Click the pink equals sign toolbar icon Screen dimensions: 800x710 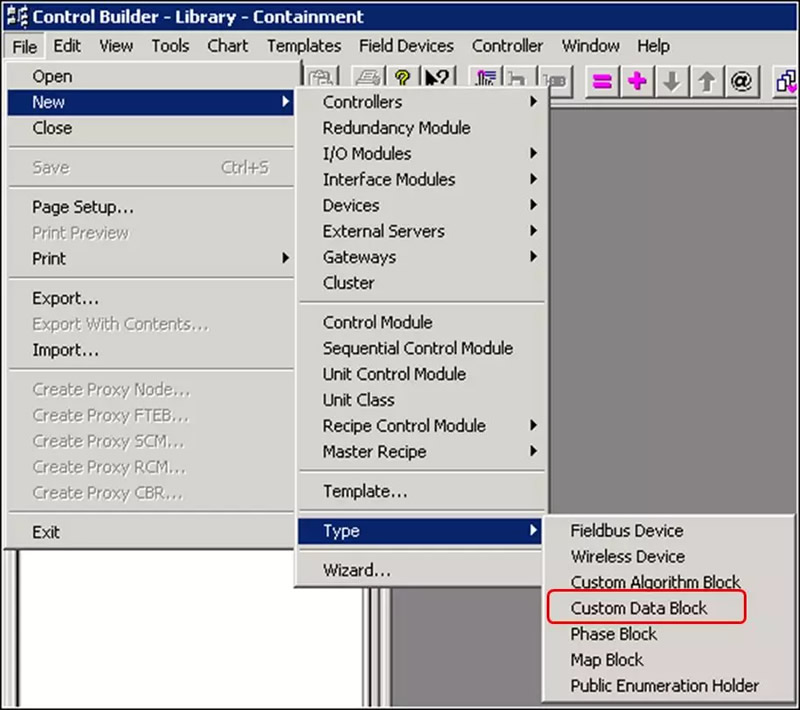tap(602, 81)
